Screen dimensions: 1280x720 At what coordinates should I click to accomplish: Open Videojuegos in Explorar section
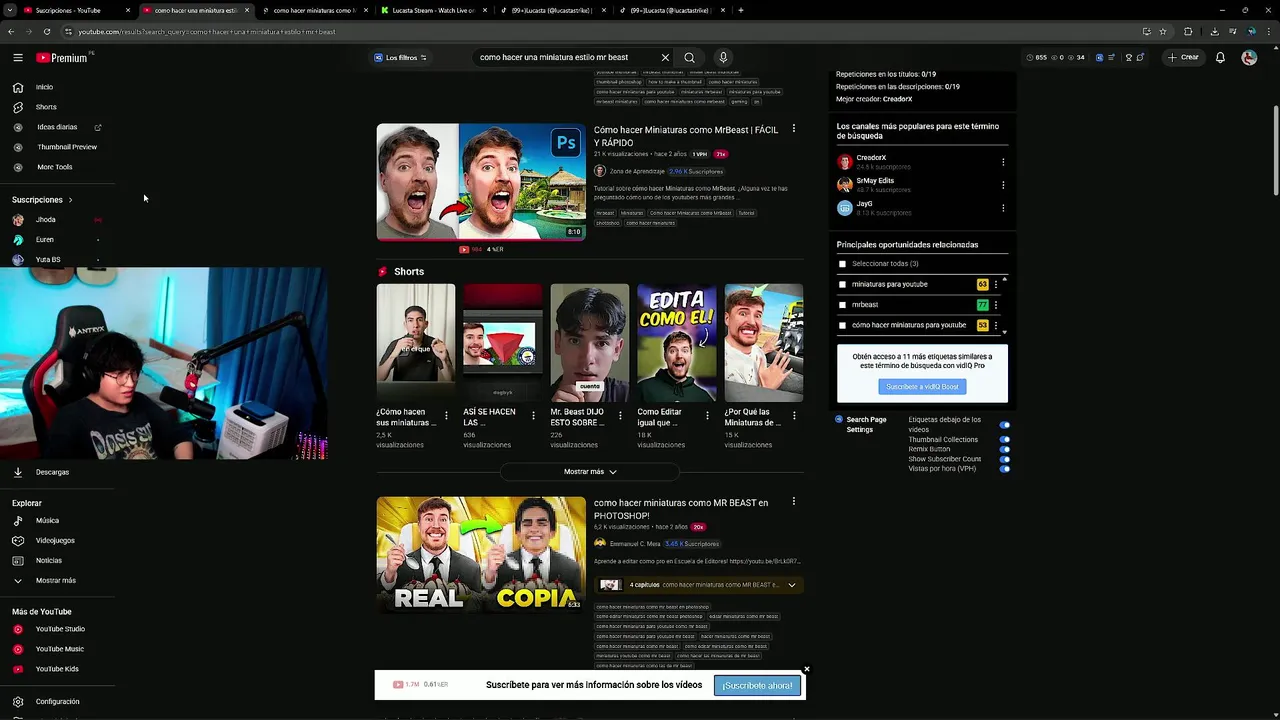(x=55, y=540)
